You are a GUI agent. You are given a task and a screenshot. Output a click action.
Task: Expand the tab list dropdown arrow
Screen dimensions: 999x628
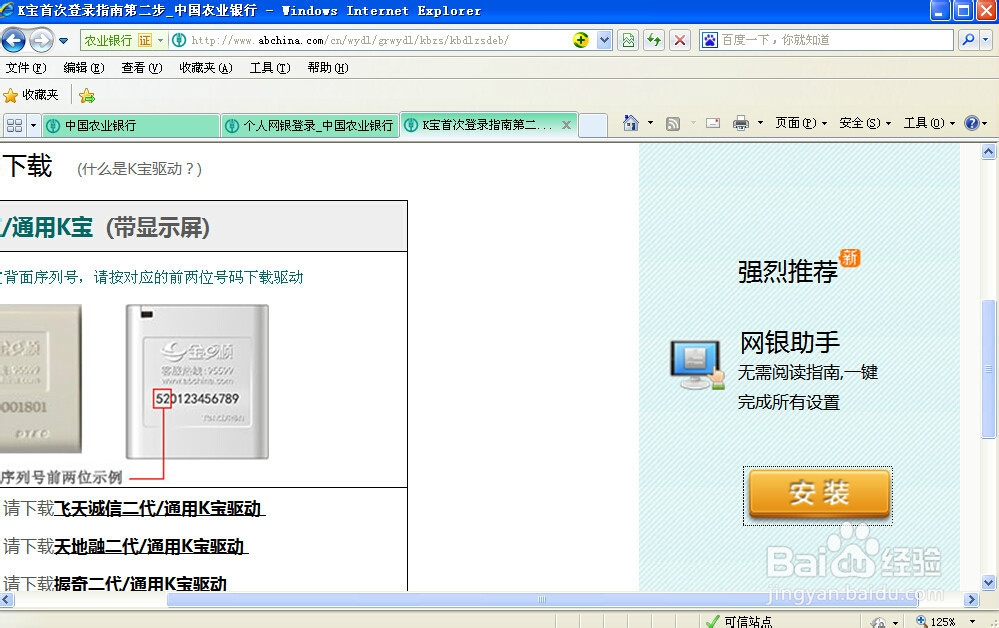click(33, 125)
